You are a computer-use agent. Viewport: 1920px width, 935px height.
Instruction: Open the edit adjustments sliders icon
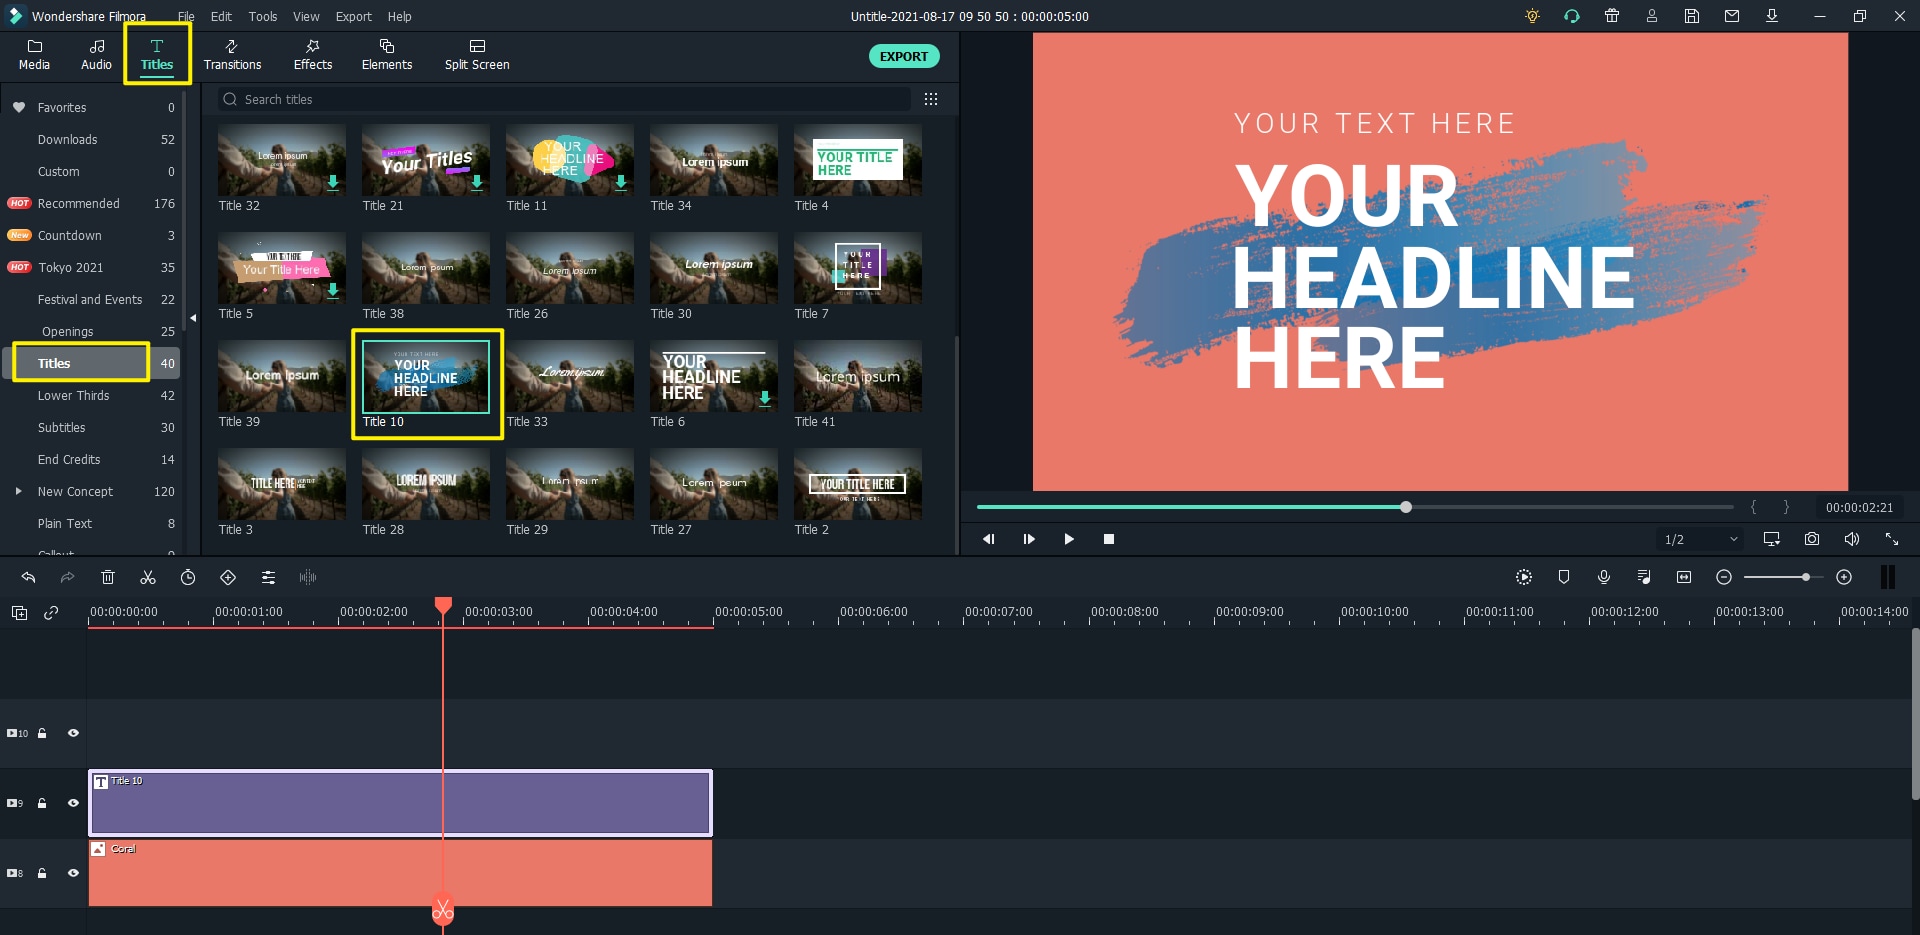[268, 577]
